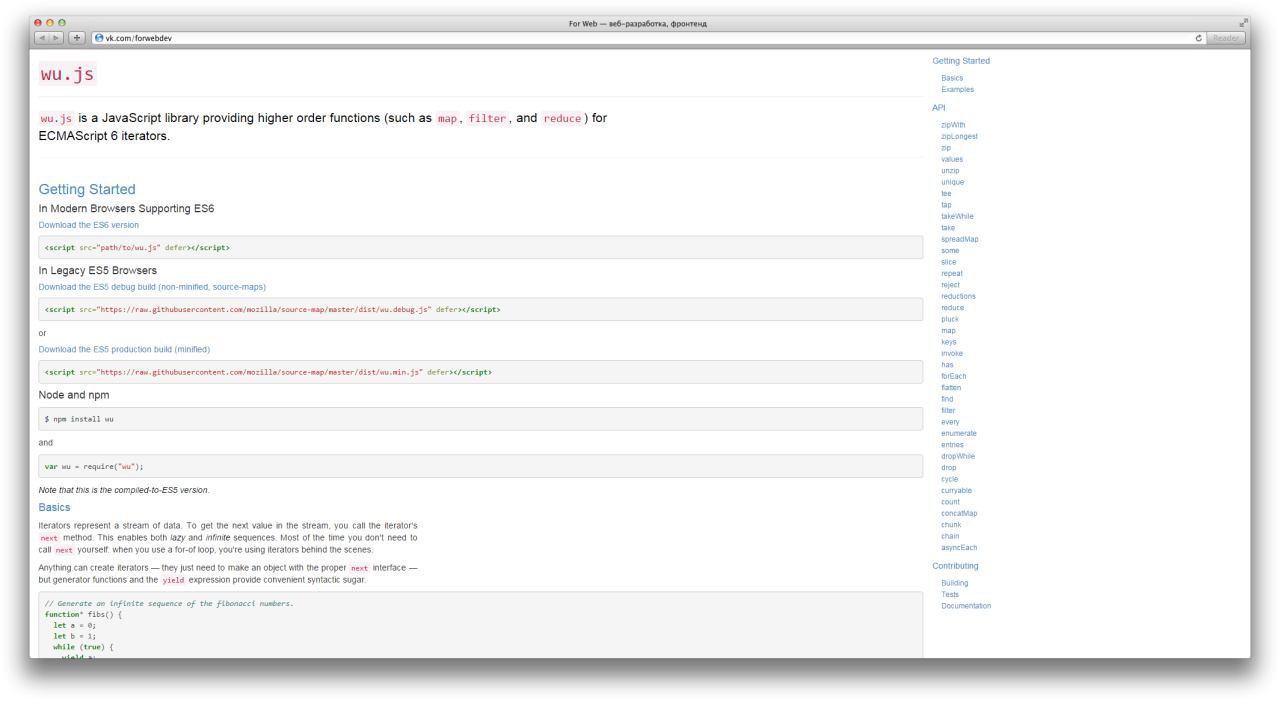The height and width of the screenshot is (701, 1280).
Task: Open 'Contributing' section in the sidebar
Action: click(x=955, y=566)
